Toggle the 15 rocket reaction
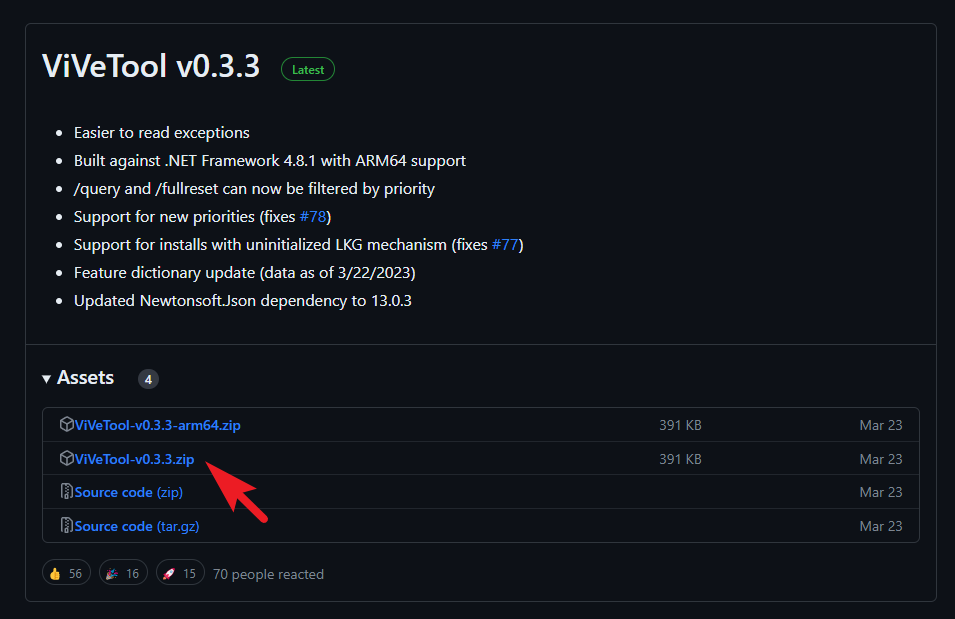Screen dimensions: 955x619 pos(180,572)
